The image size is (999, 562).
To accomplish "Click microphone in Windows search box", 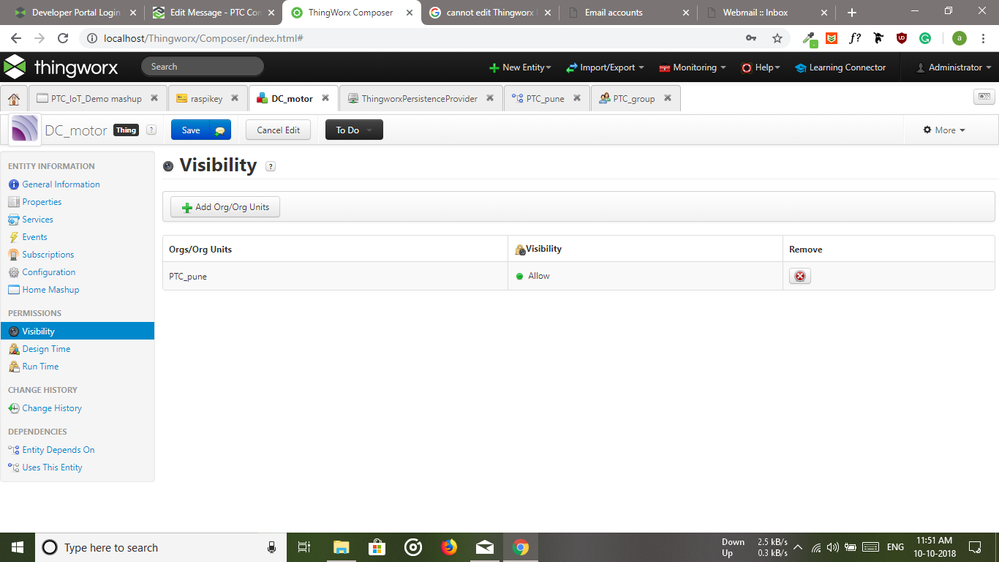I will tap(271, 547).
